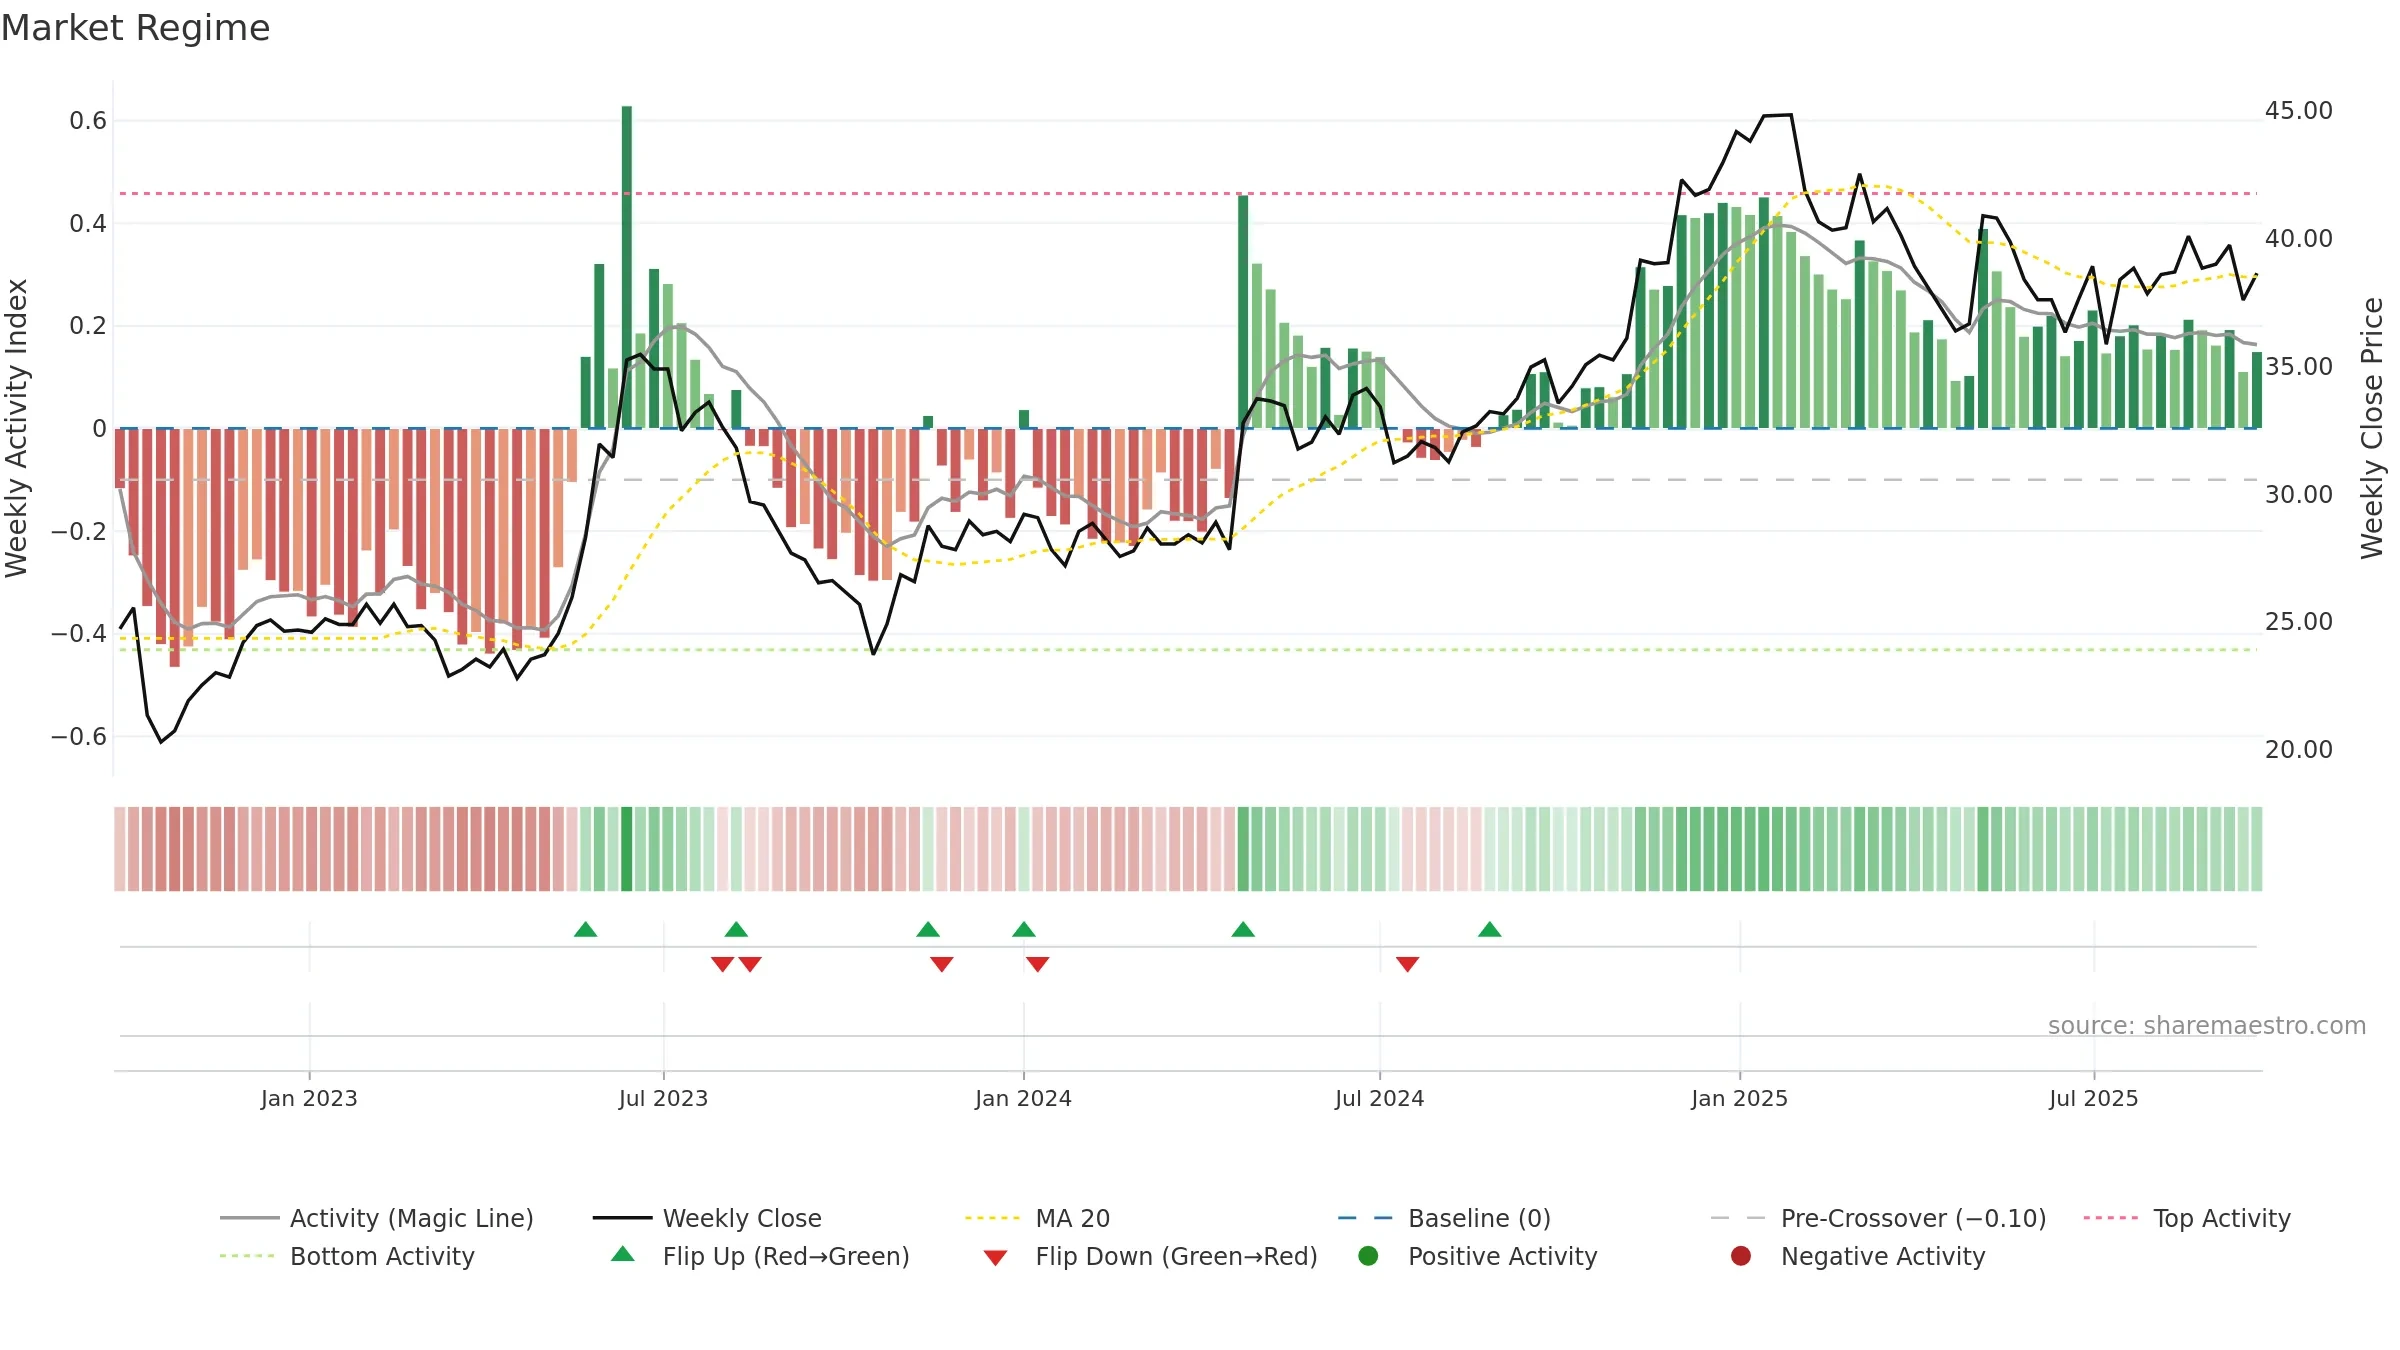Click the Jul 2023 axis label

coord(663,1099)
